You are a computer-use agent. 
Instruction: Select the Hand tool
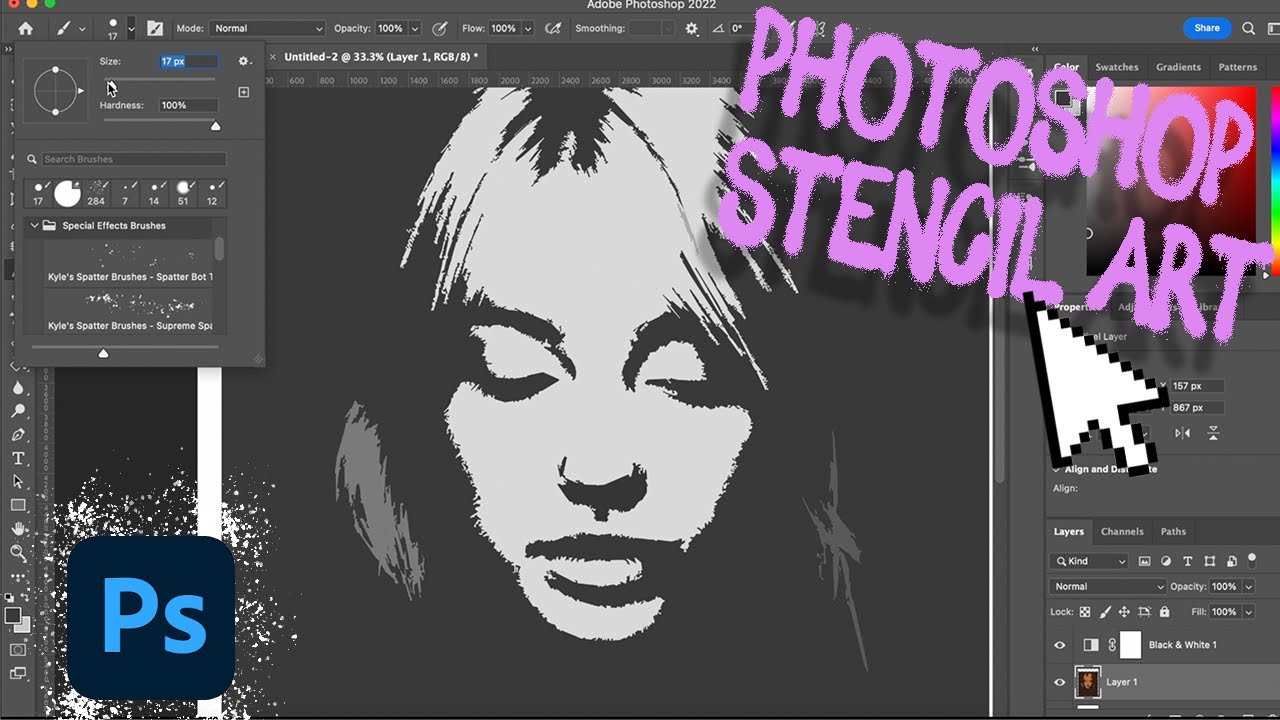tap(18, 529)
